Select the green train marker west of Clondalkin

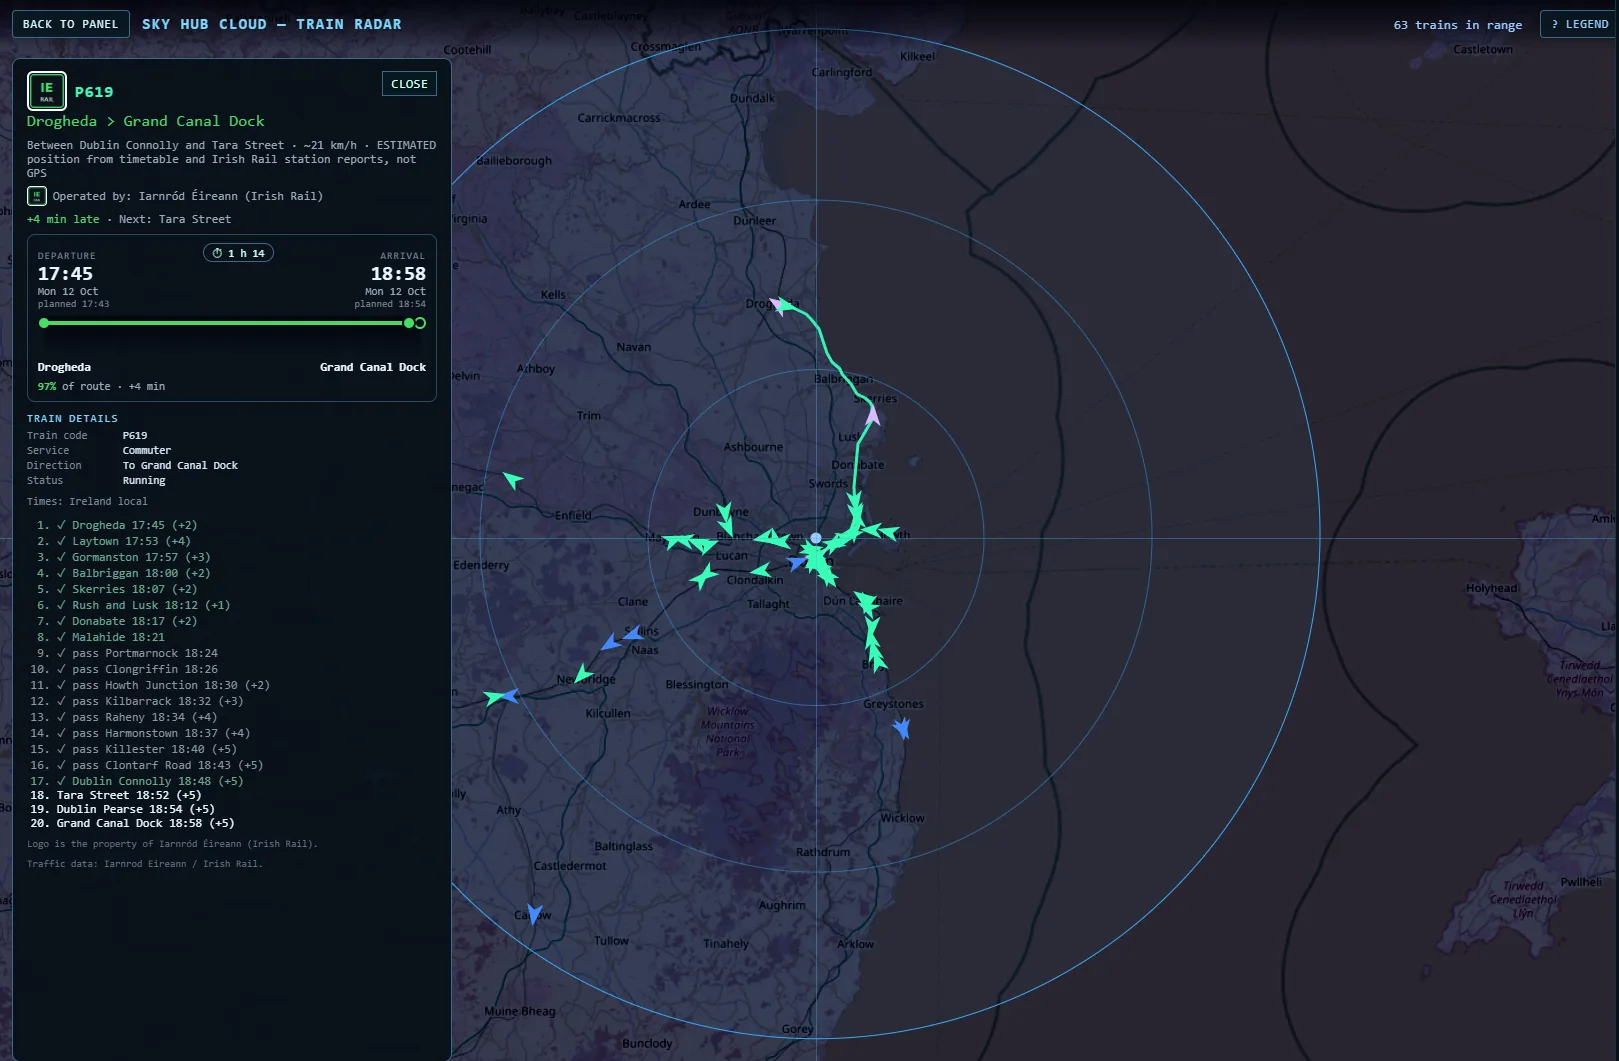(x=704, y=577)
